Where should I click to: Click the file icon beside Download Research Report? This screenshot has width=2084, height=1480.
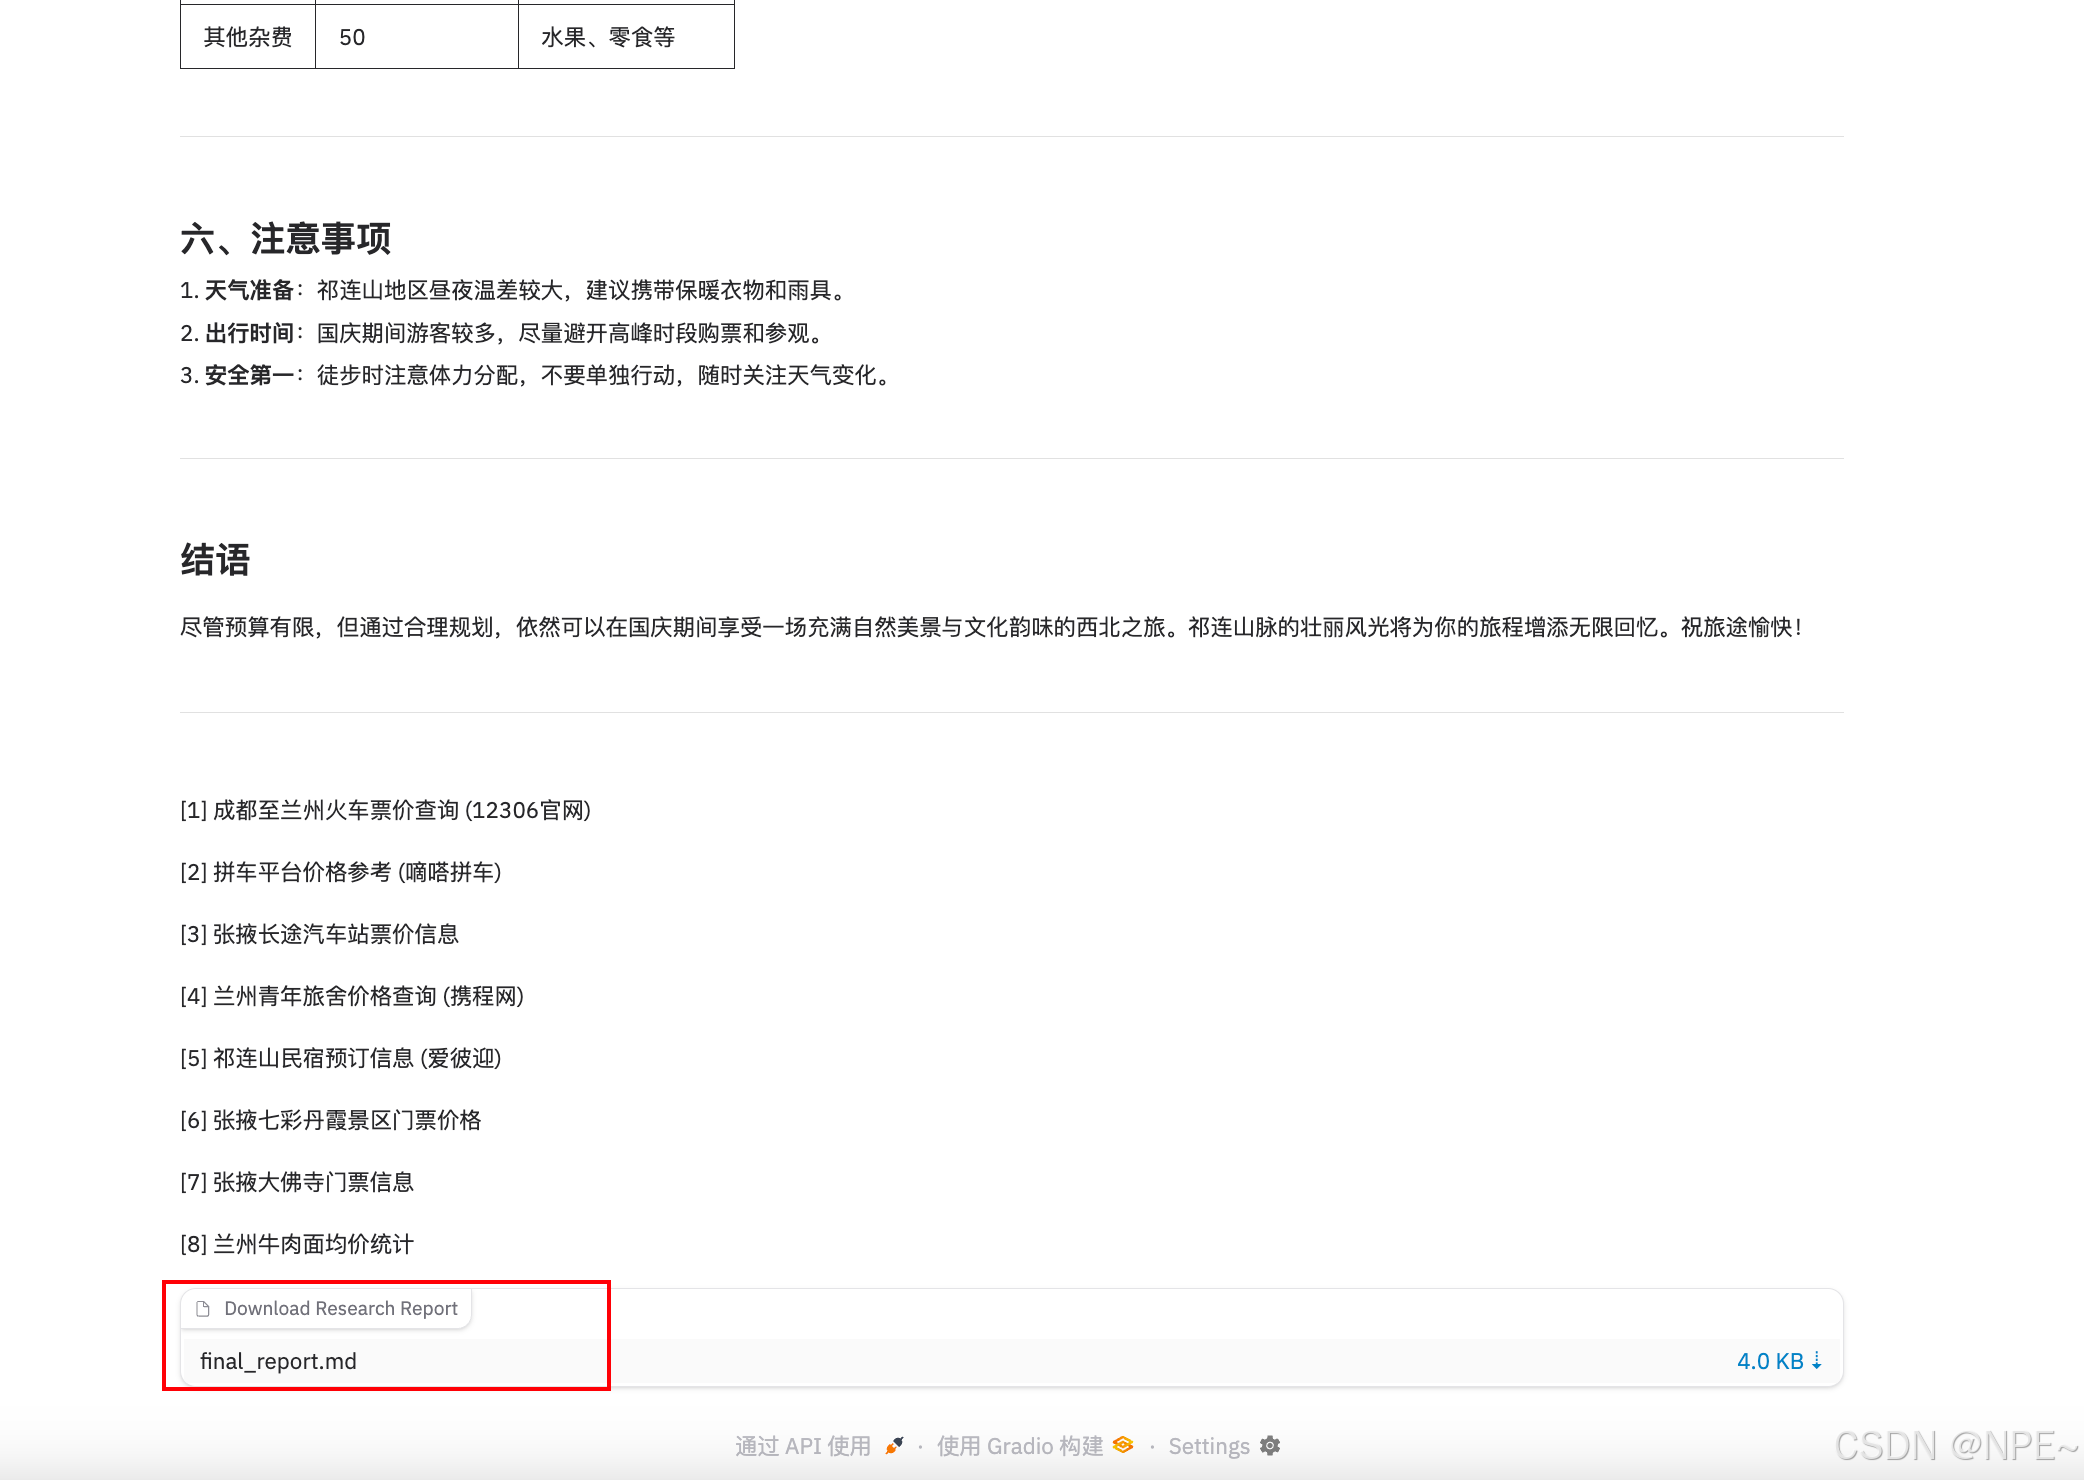pyautogui.click(x=203, y=1308)
